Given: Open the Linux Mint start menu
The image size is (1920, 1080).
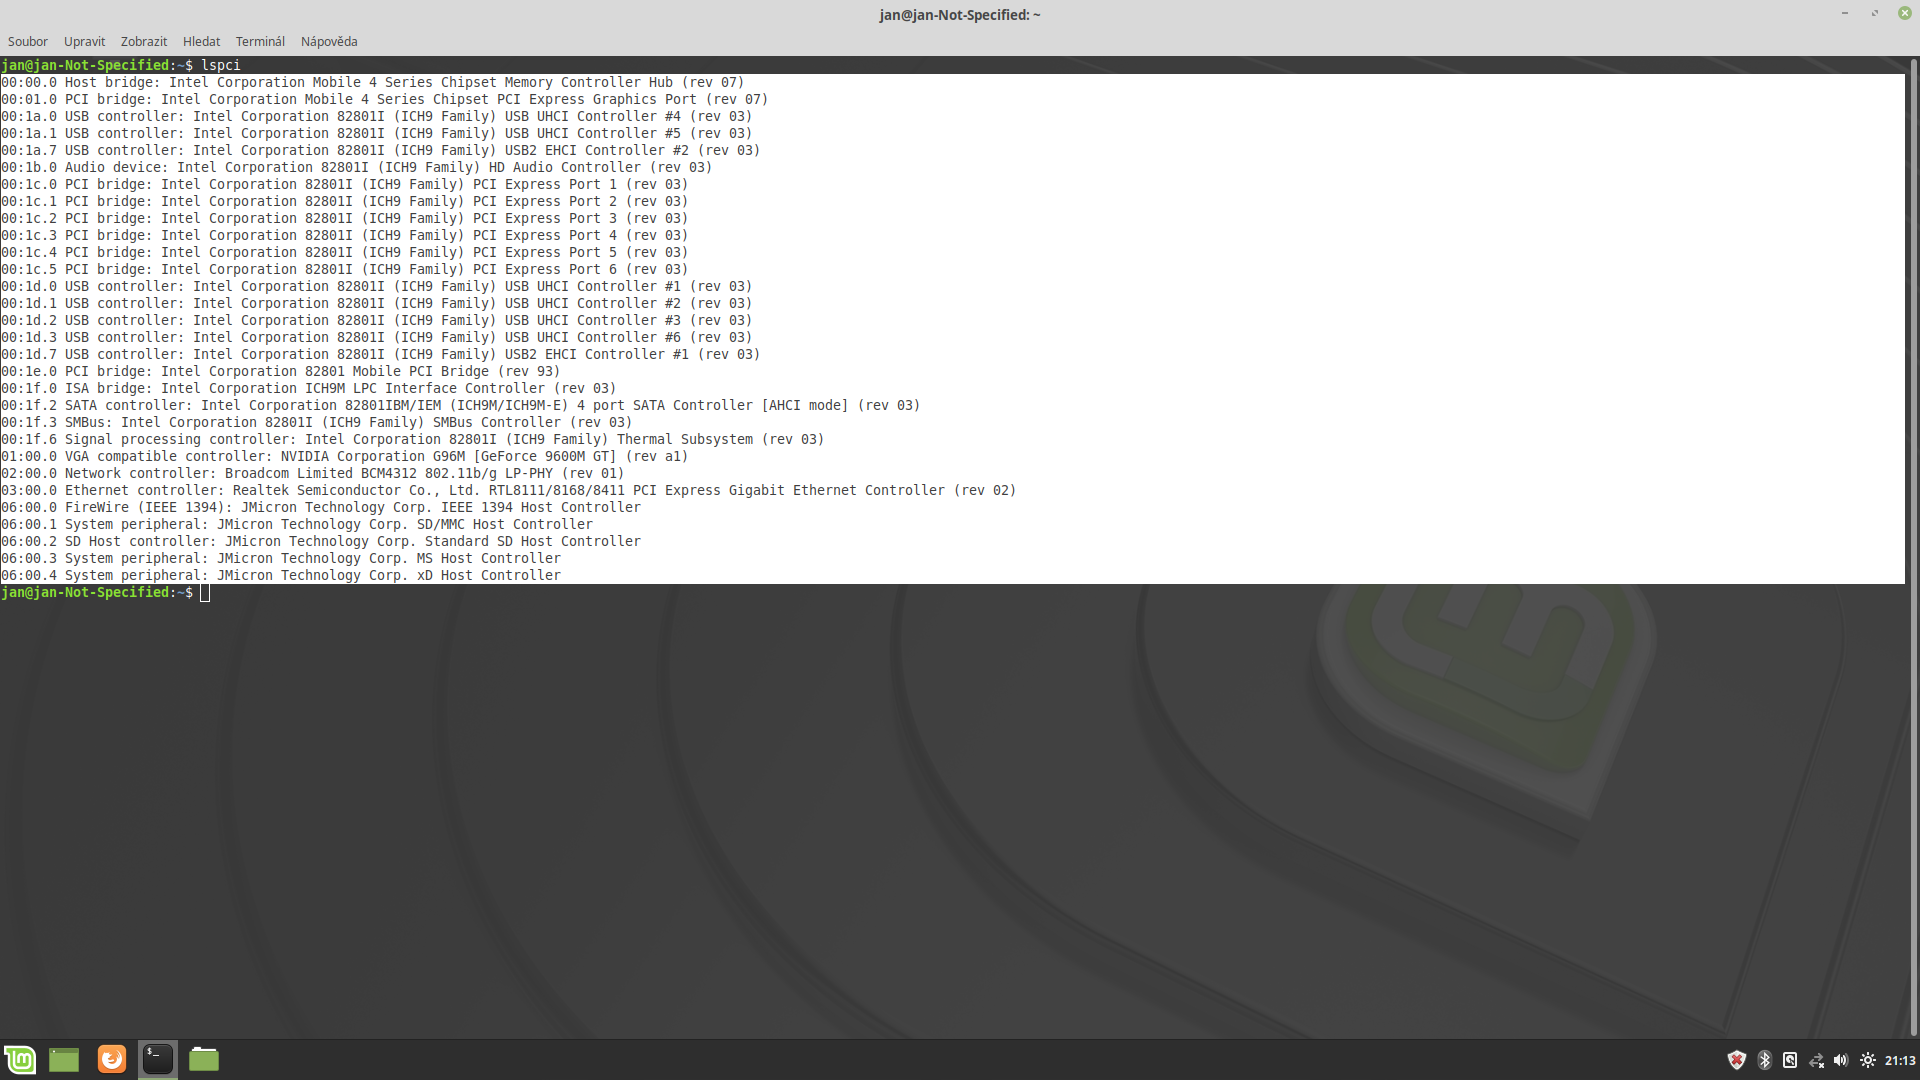Looking at the screenshot, I should (x=20, y=1059).
